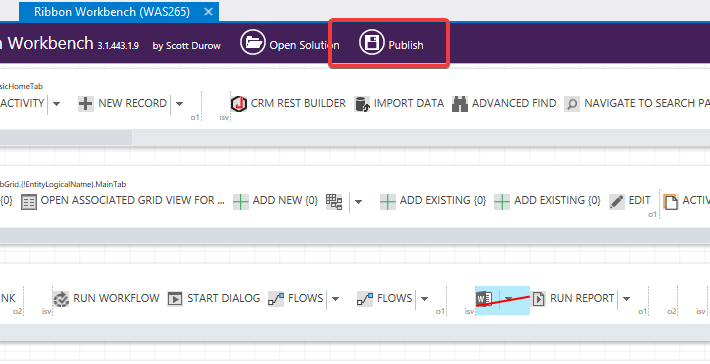Viewport: 710px width, 364px height.
Task: Open the dropdown next to hierarchy grid icon
Action: pyautogui.click(x=358, y=201)
